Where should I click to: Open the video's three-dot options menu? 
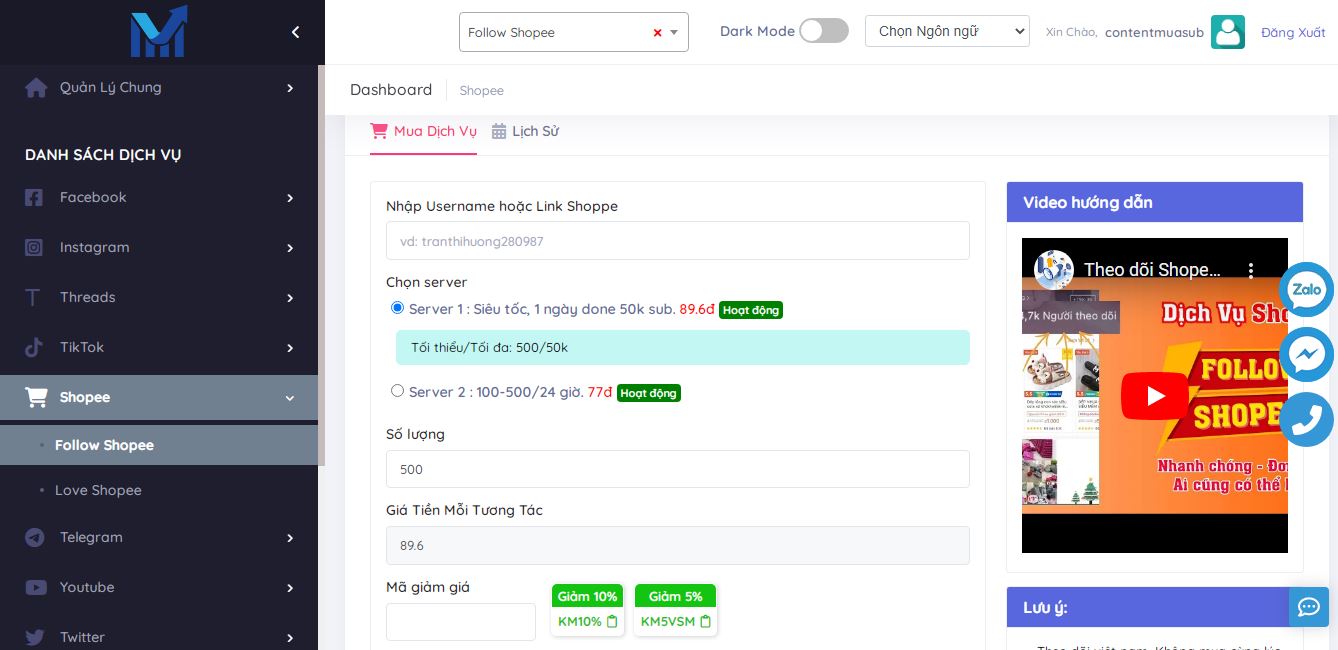1250,270
